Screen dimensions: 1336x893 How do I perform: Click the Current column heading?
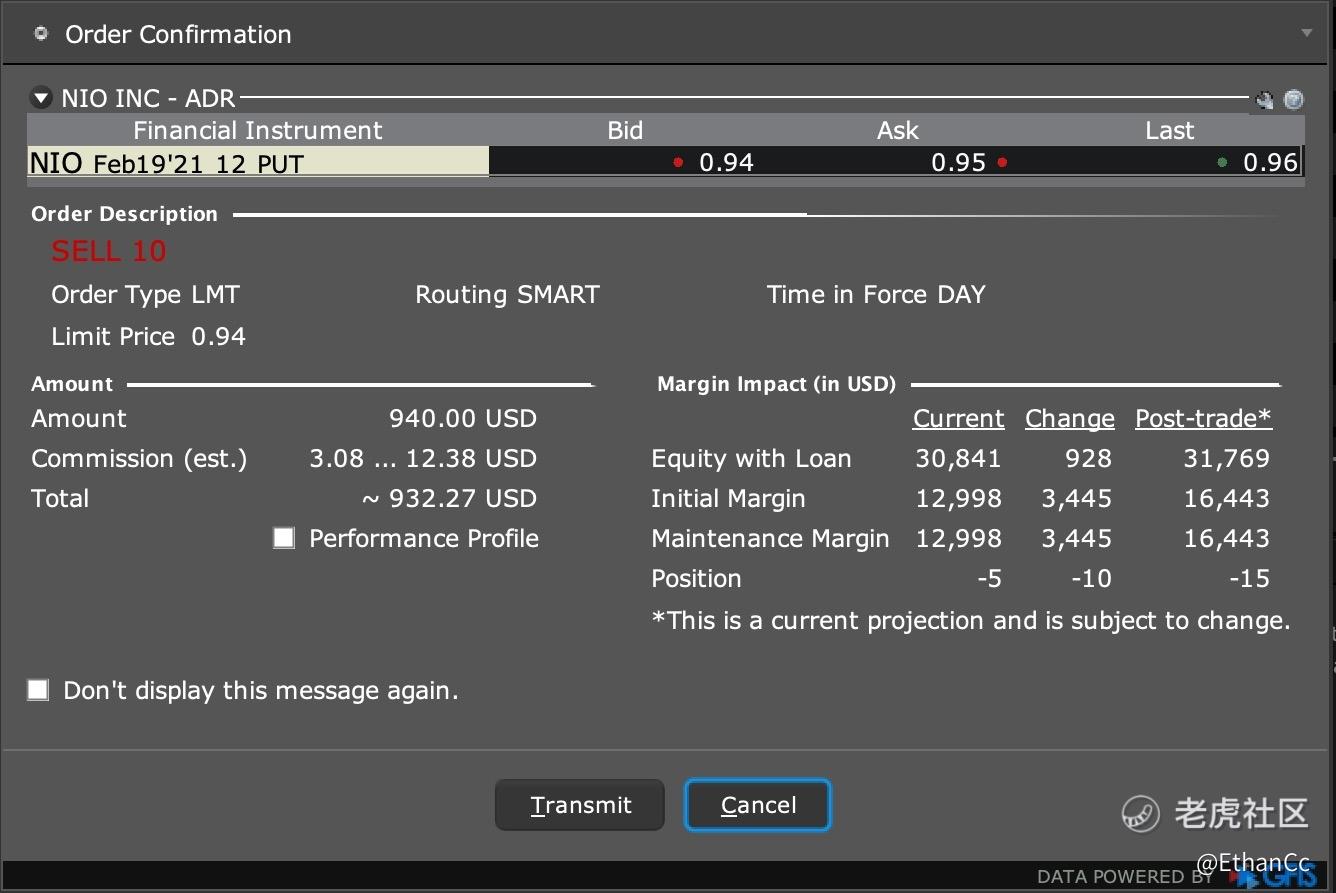(958, 418)
